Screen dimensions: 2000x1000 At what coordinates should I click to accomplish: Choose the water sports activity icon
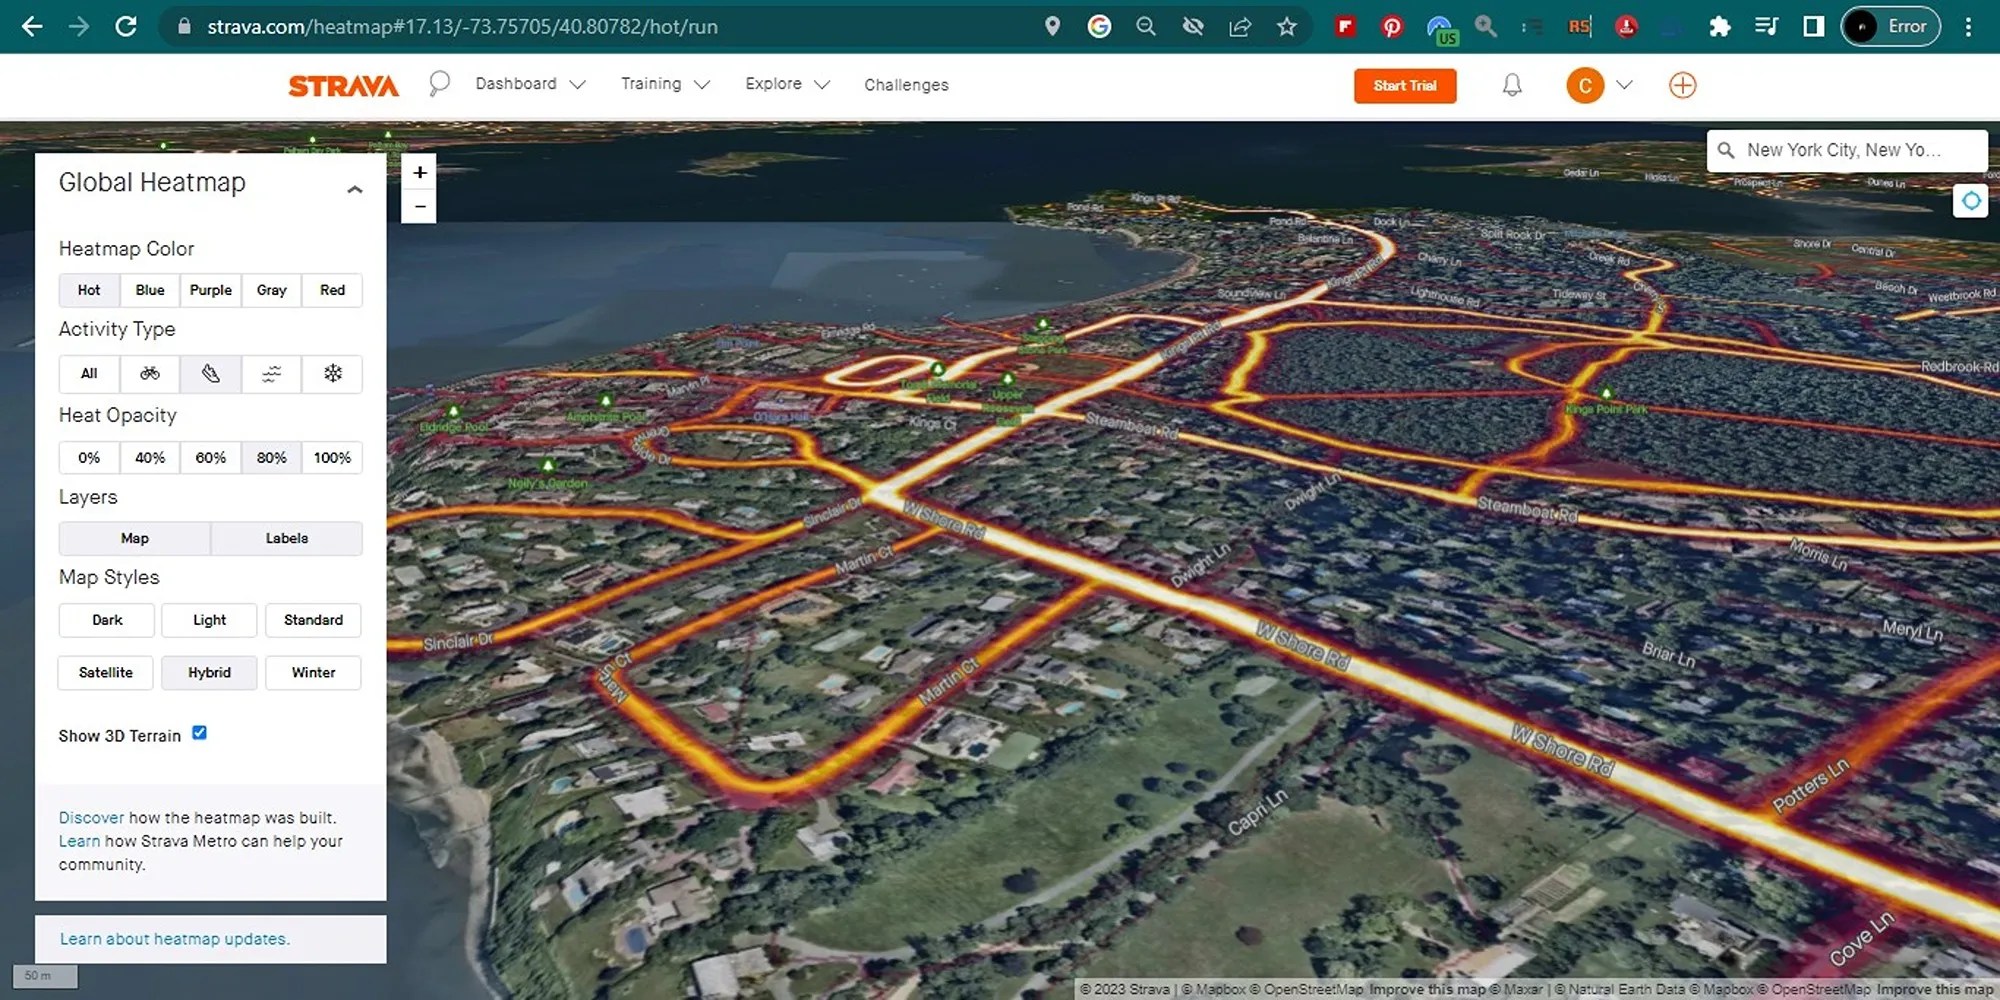(271, 374)
